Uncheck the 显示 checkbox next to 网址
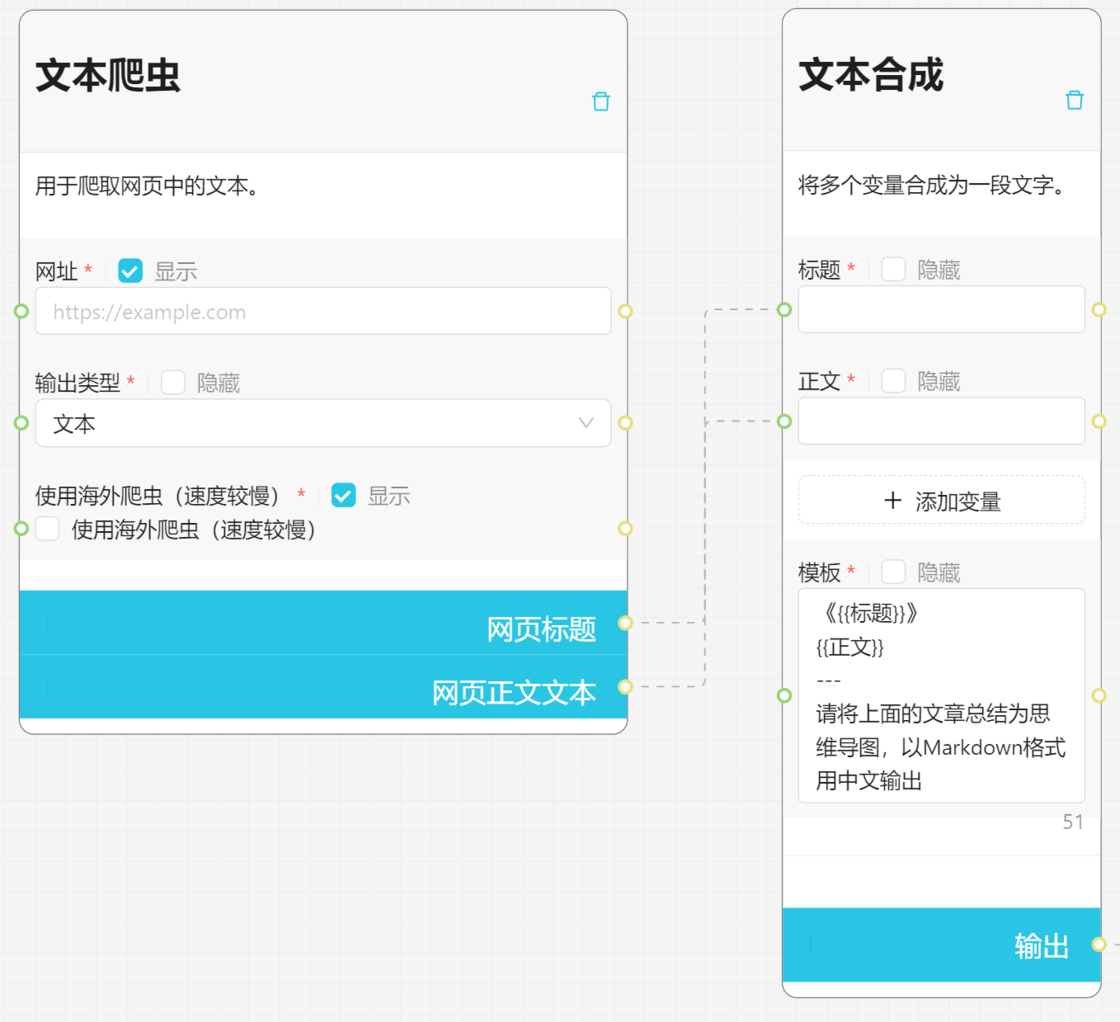1120x1022 pixels. pyautogui.click(x=130, y=271)
